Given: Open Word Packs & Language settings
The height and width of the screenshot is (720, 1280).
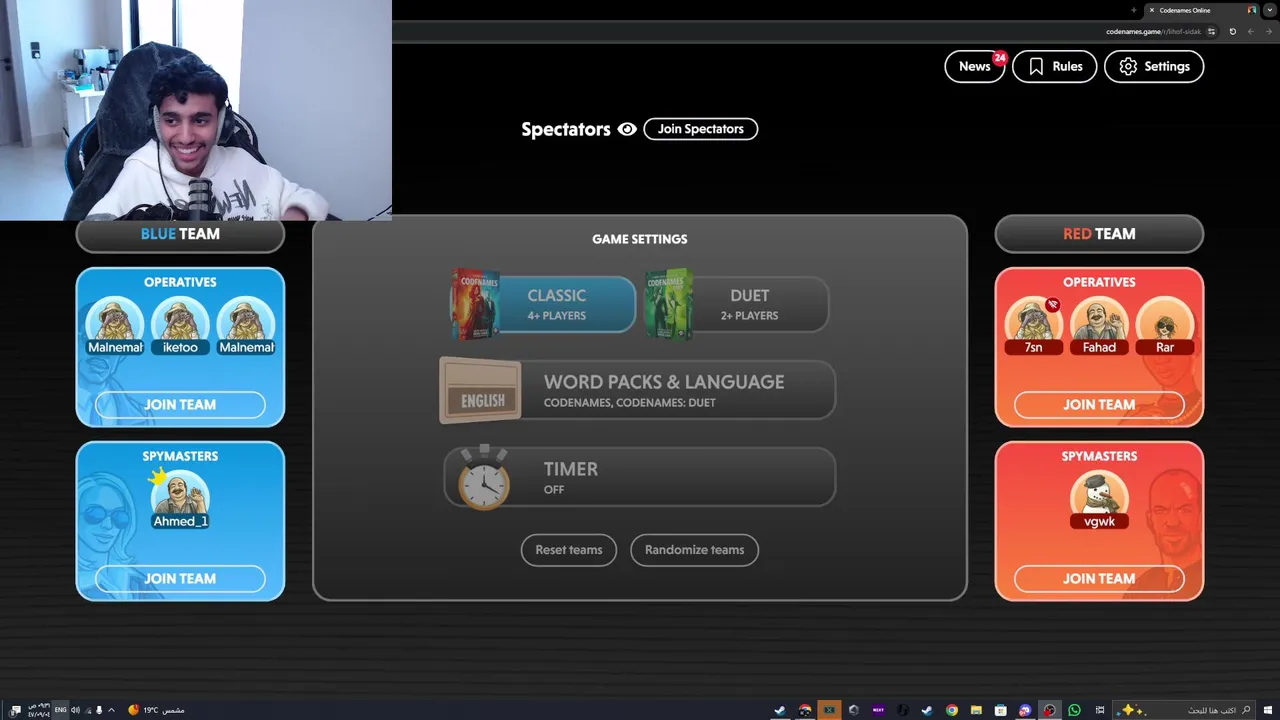Looking at the screenshot, I should tap(638, 390).
